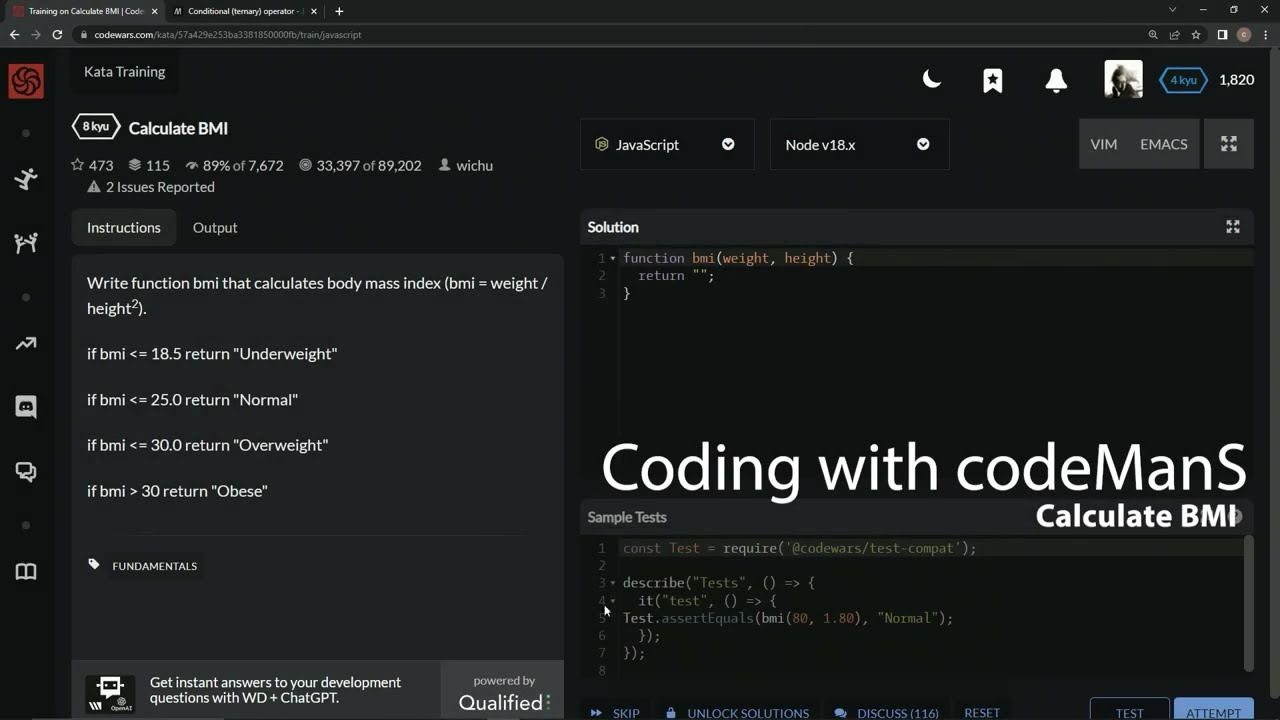Click the Sample Tests scrollbar
1280x720 pixels.
click(1248, 603)
